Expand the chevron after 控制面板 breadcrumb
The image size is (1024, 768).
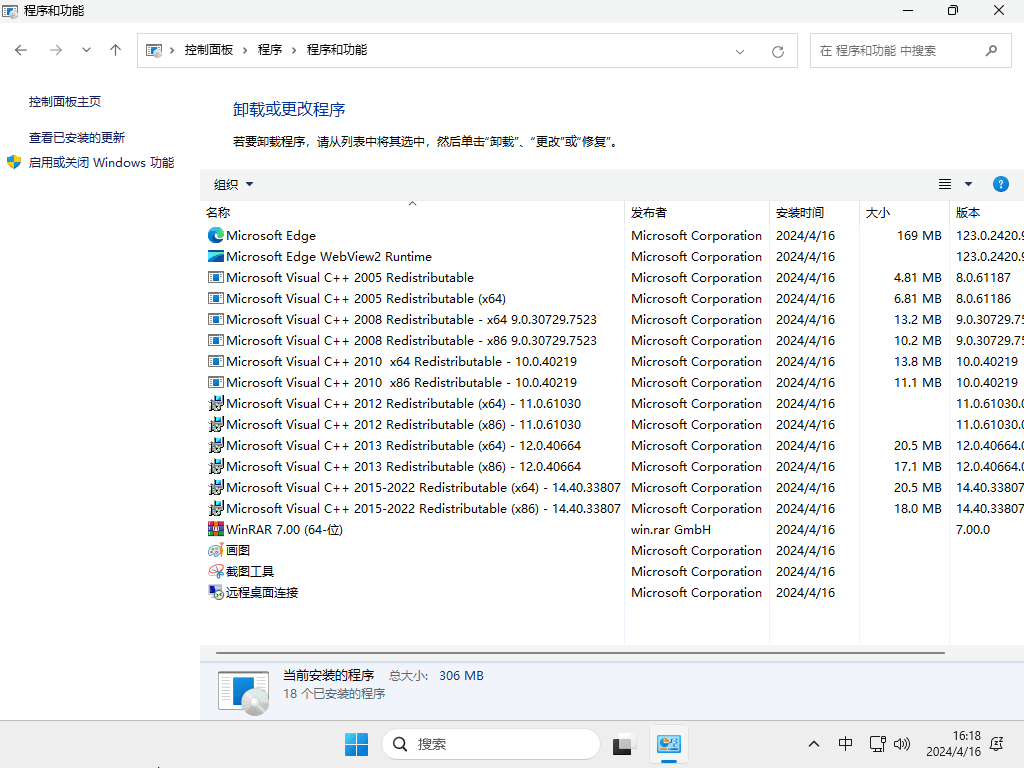click(x=245, y=50)
